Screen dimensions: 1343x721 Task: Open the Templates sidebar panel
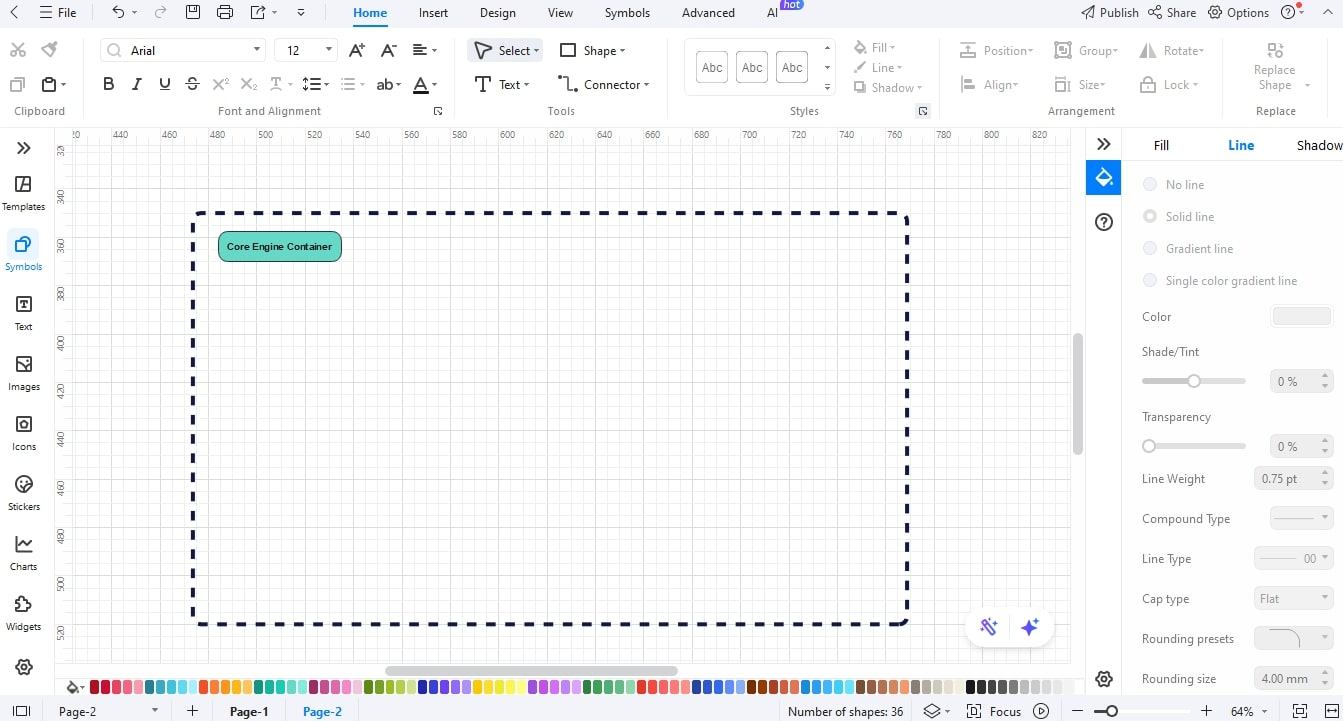pyautogui.click(x=24, y=193)
